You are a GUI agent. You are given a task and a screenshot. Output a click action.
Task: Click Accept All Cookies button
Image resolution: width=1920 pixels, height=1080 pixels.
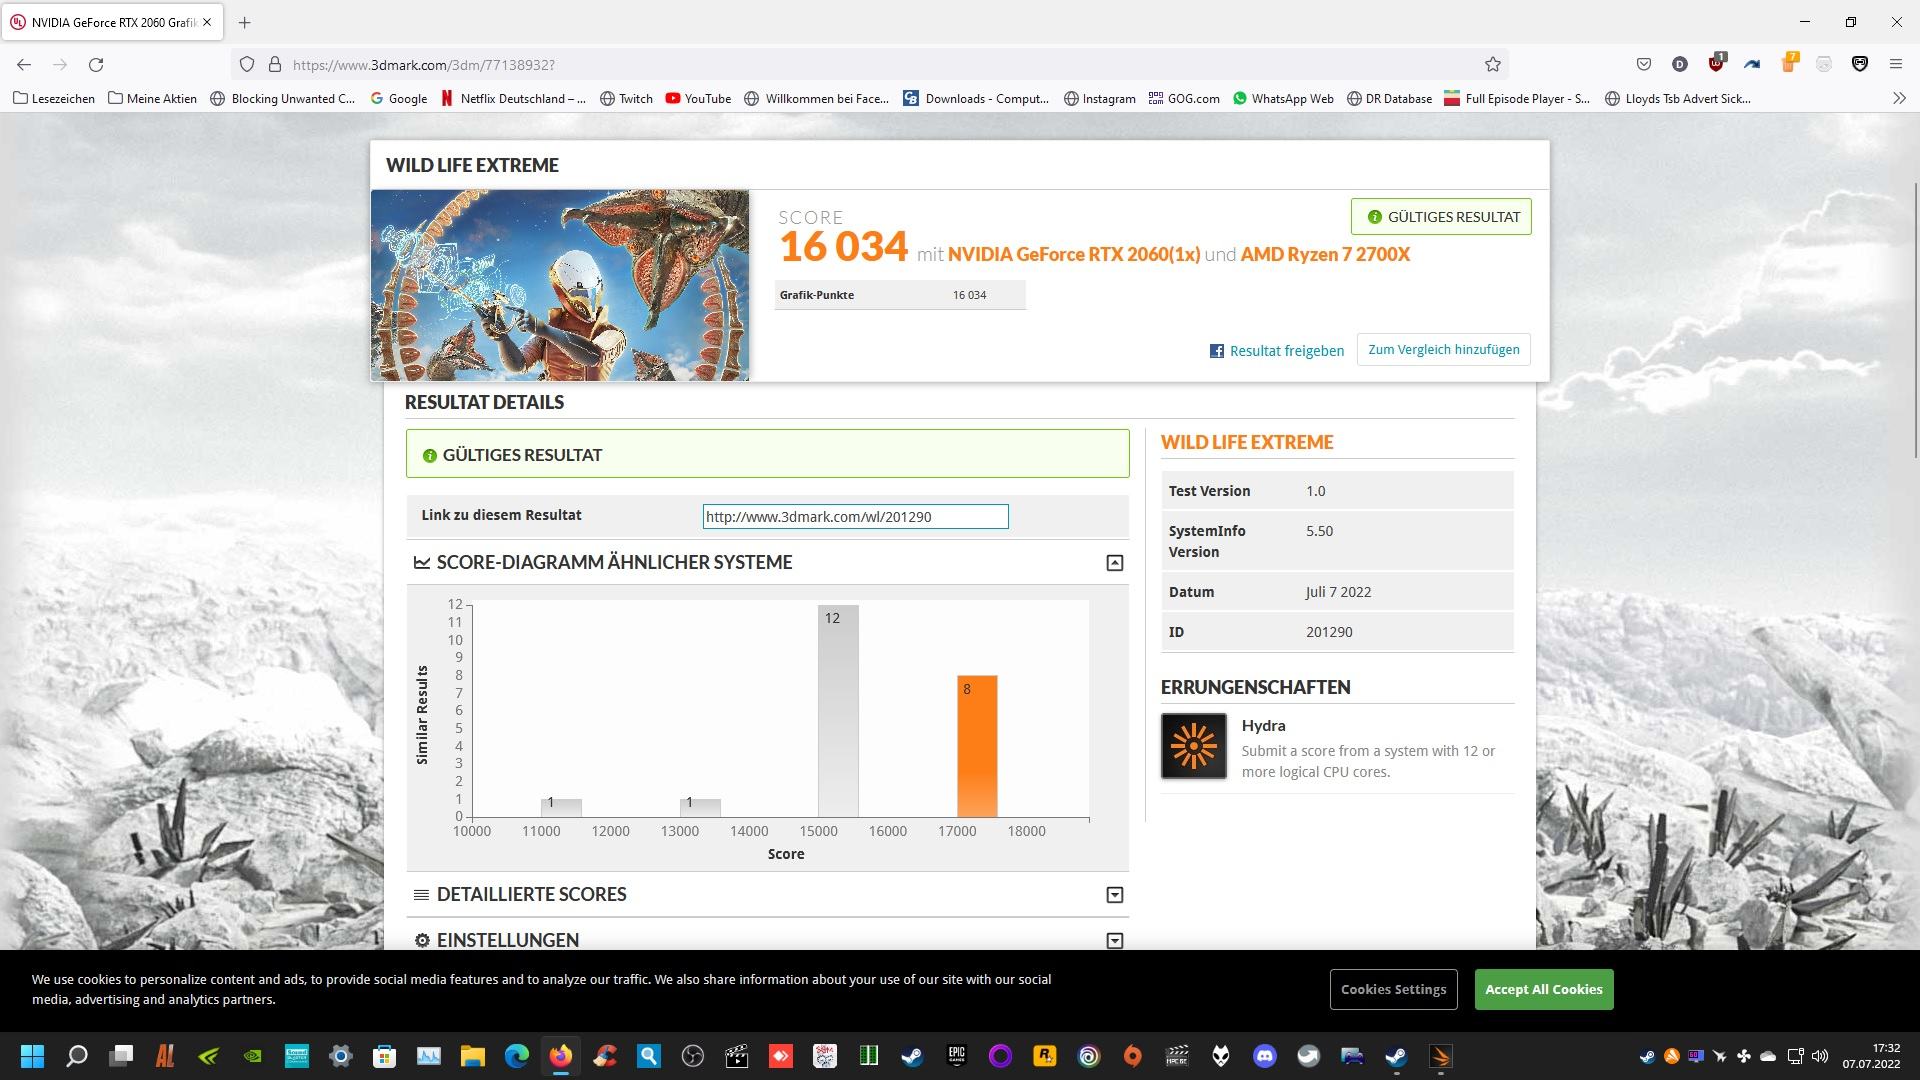point(1543,989)
